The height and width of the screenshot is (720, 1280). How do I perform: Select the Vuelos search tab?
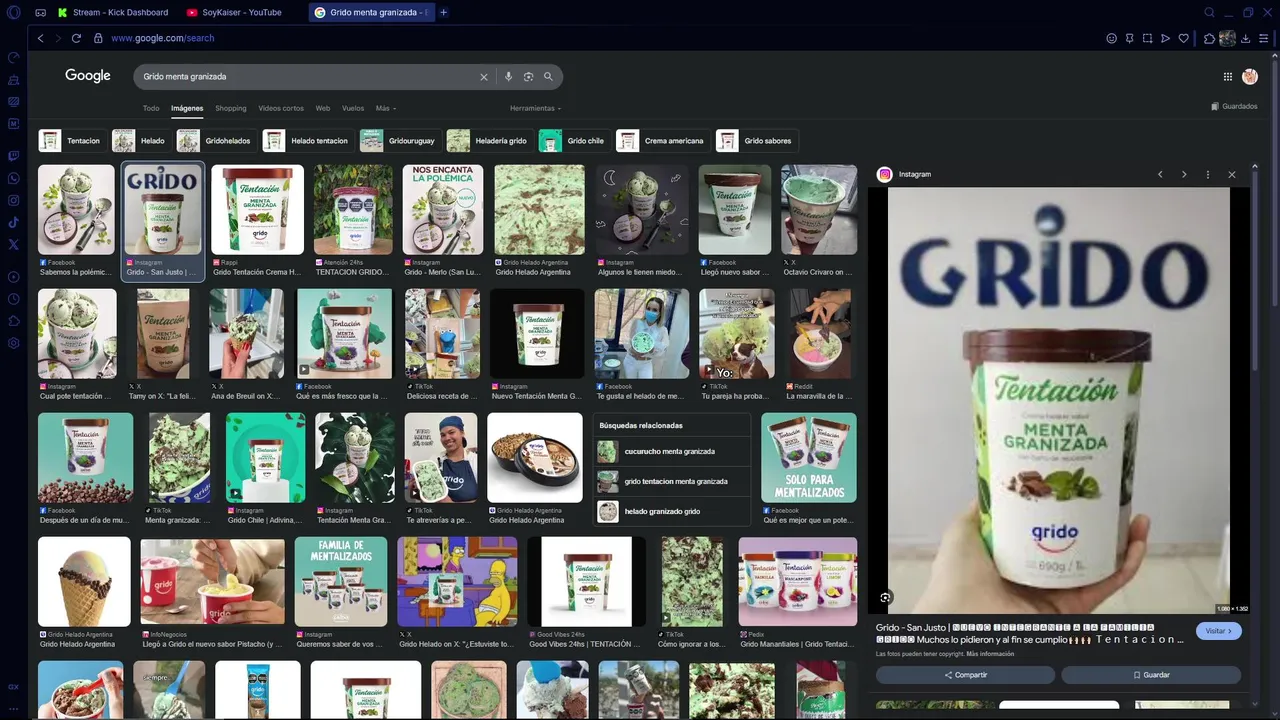point(353,108)
